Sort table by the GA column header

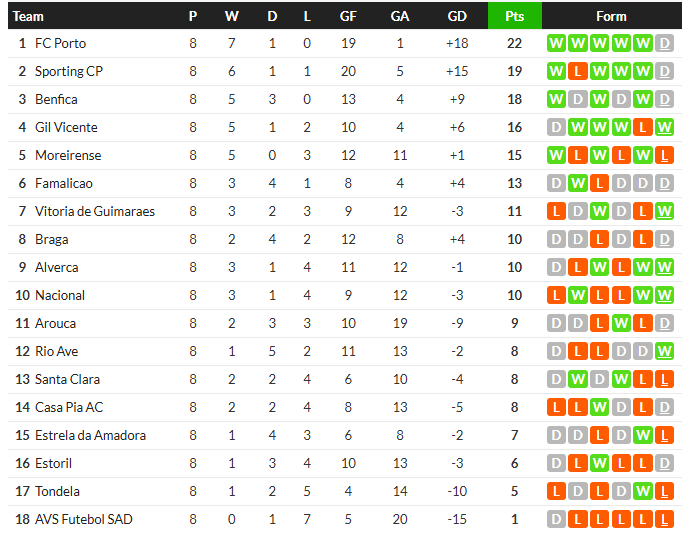400,16
